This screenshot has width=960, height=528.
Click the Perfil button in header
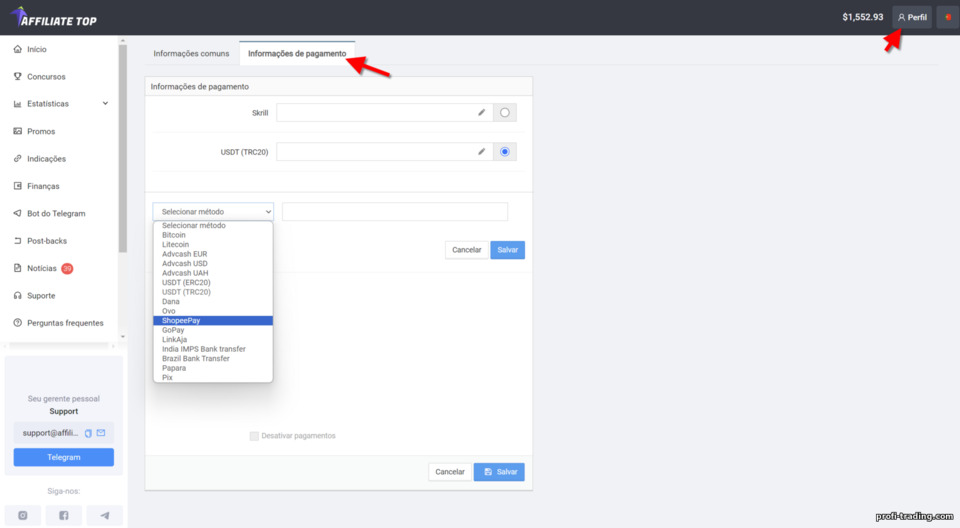[912, 17]
